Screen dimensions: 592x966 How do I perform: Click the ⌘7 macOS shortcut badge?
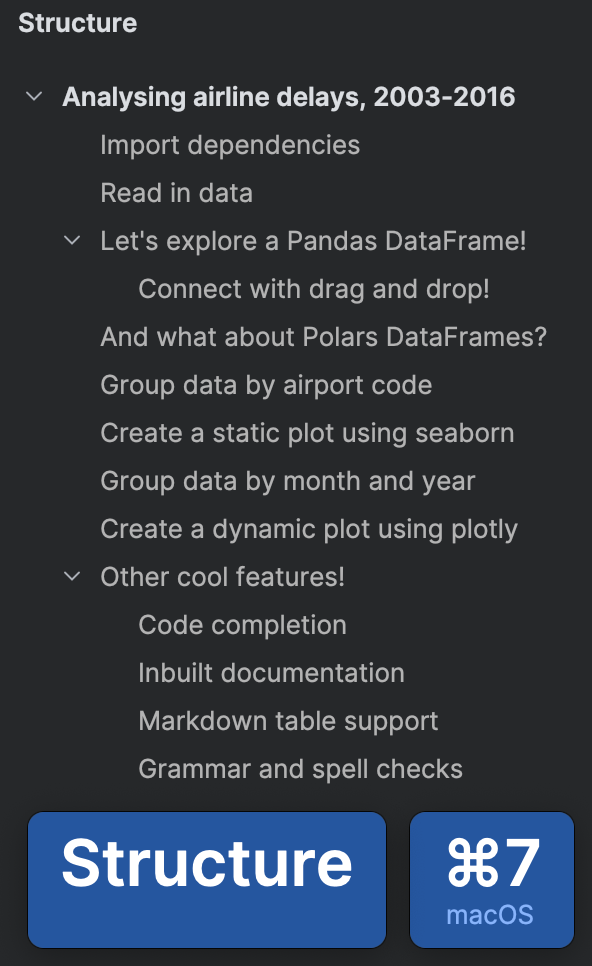pyautogui.click(x=492, y=880)
